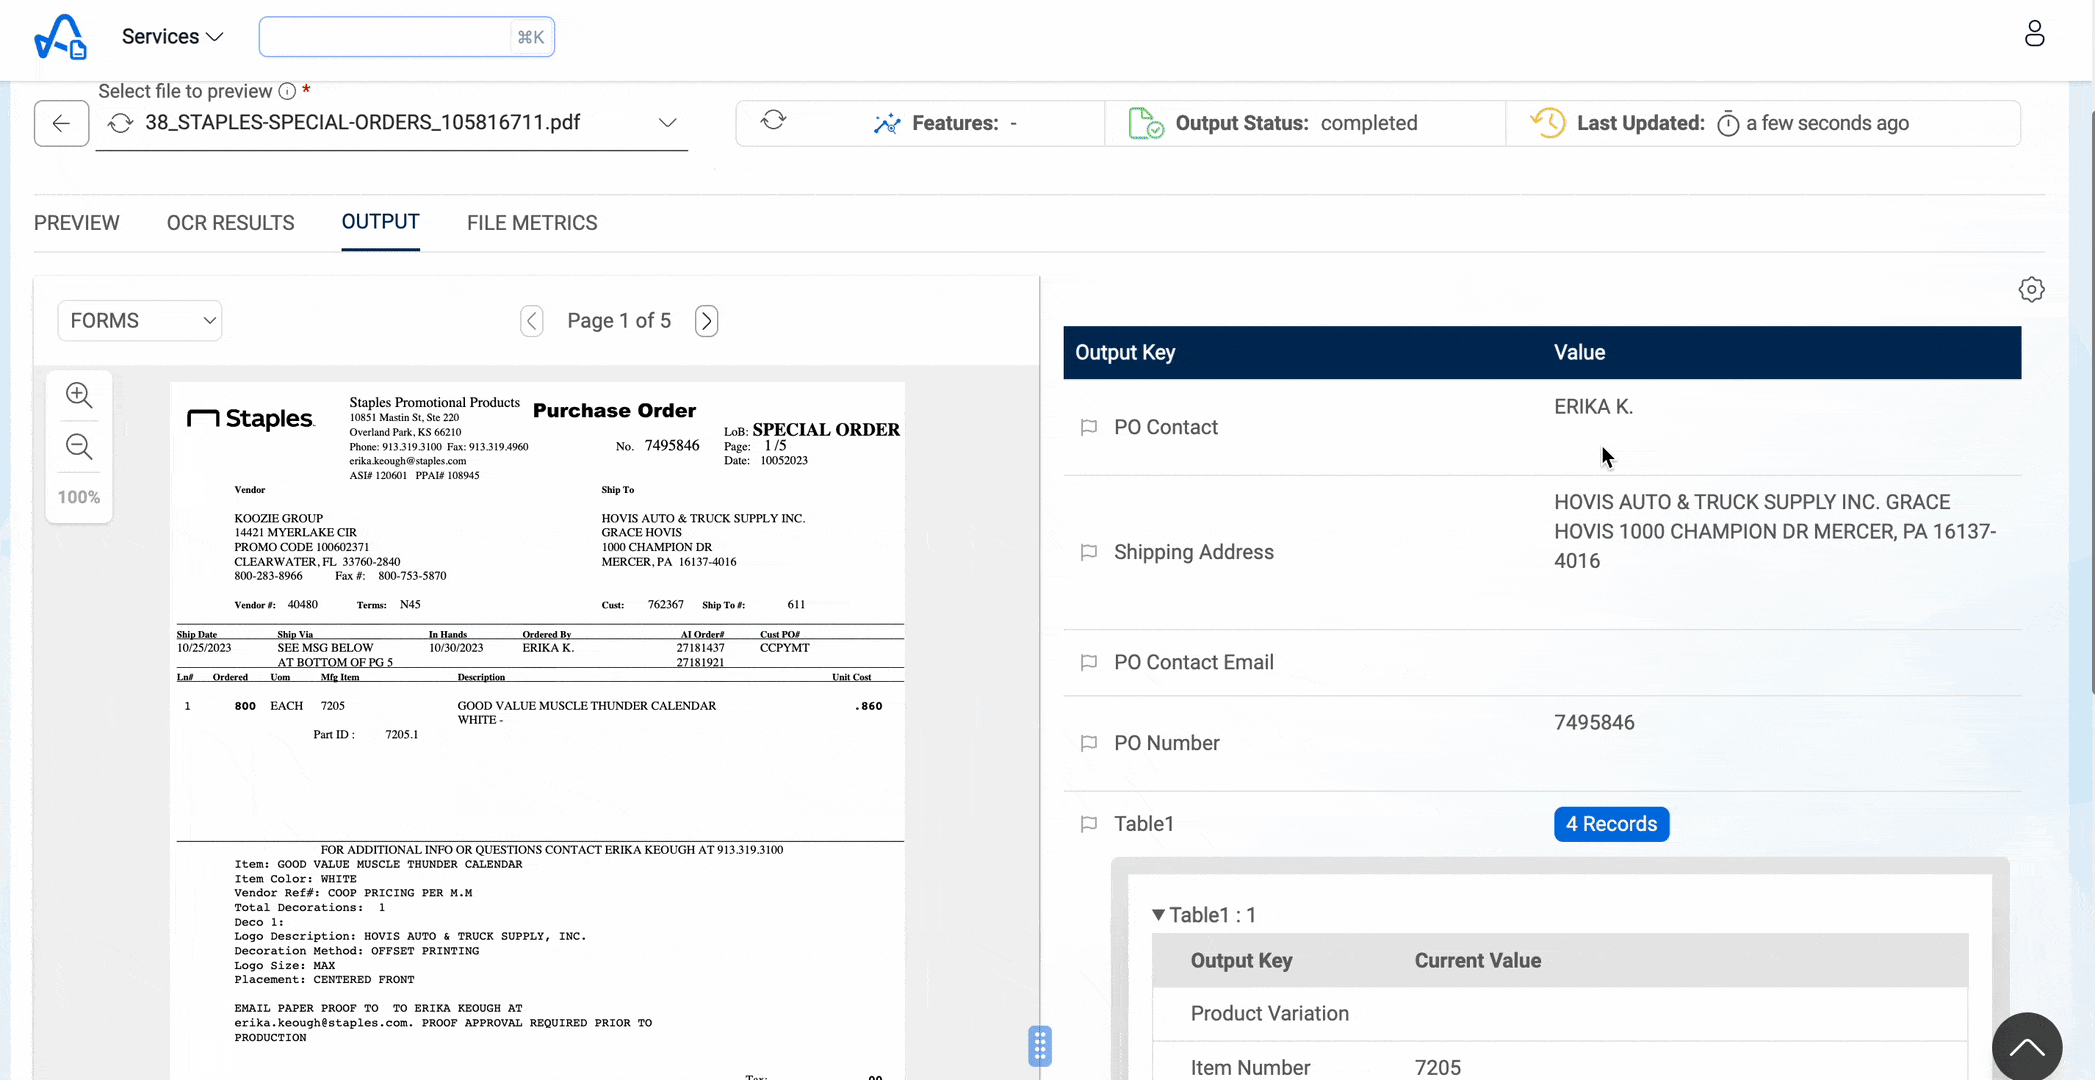Flag the PO Contact row

[1089, 428]
